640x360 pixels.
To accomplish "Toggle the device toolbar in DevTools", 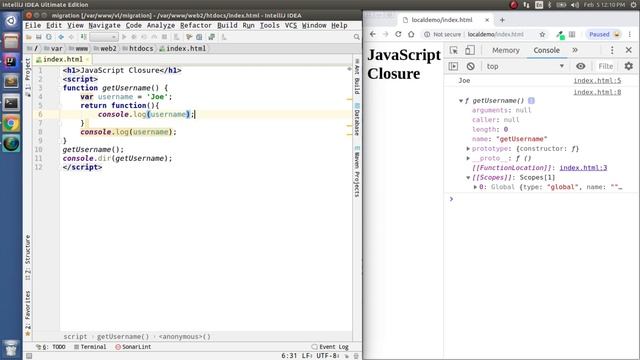I will tap(470, 50).
